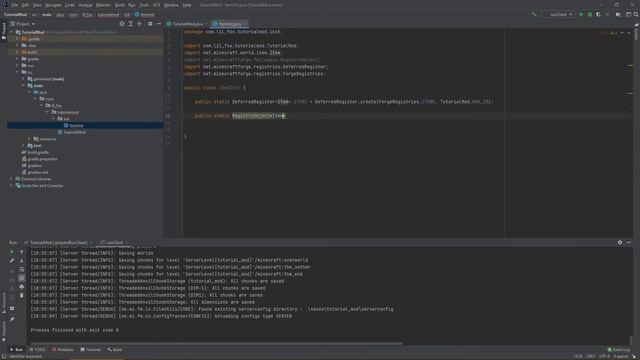This screenshot has height=360, width=640.
Task: Click the Run tool window button at bottom
Action: point(17,350)
